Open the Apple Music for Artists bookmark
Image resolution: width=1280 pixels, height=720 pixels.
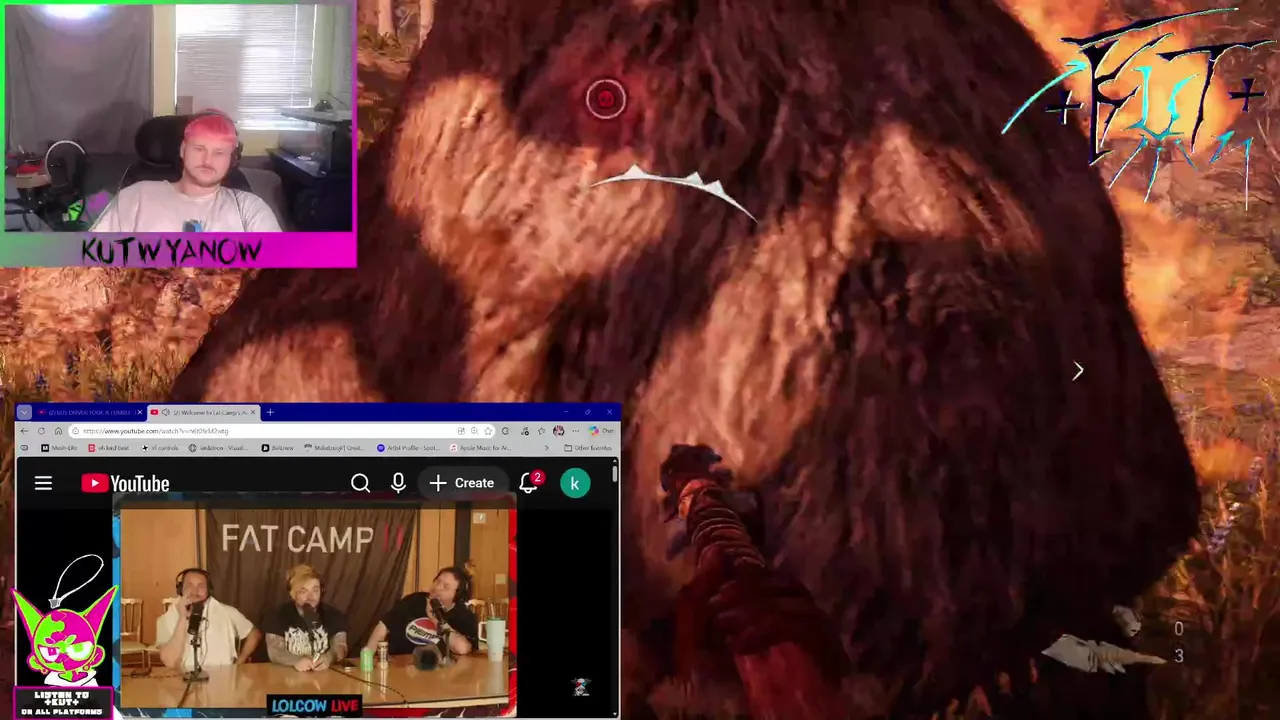(480, 448)
